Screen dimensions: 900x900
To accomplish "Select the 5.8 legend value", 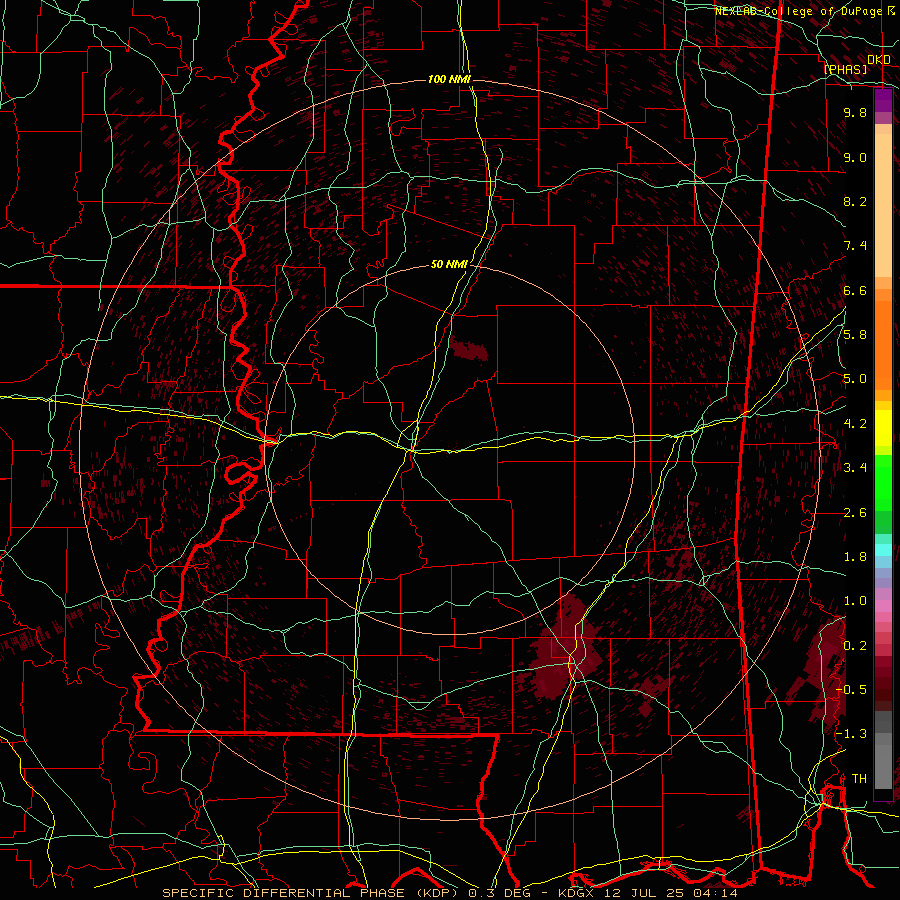I will point(855,335).
